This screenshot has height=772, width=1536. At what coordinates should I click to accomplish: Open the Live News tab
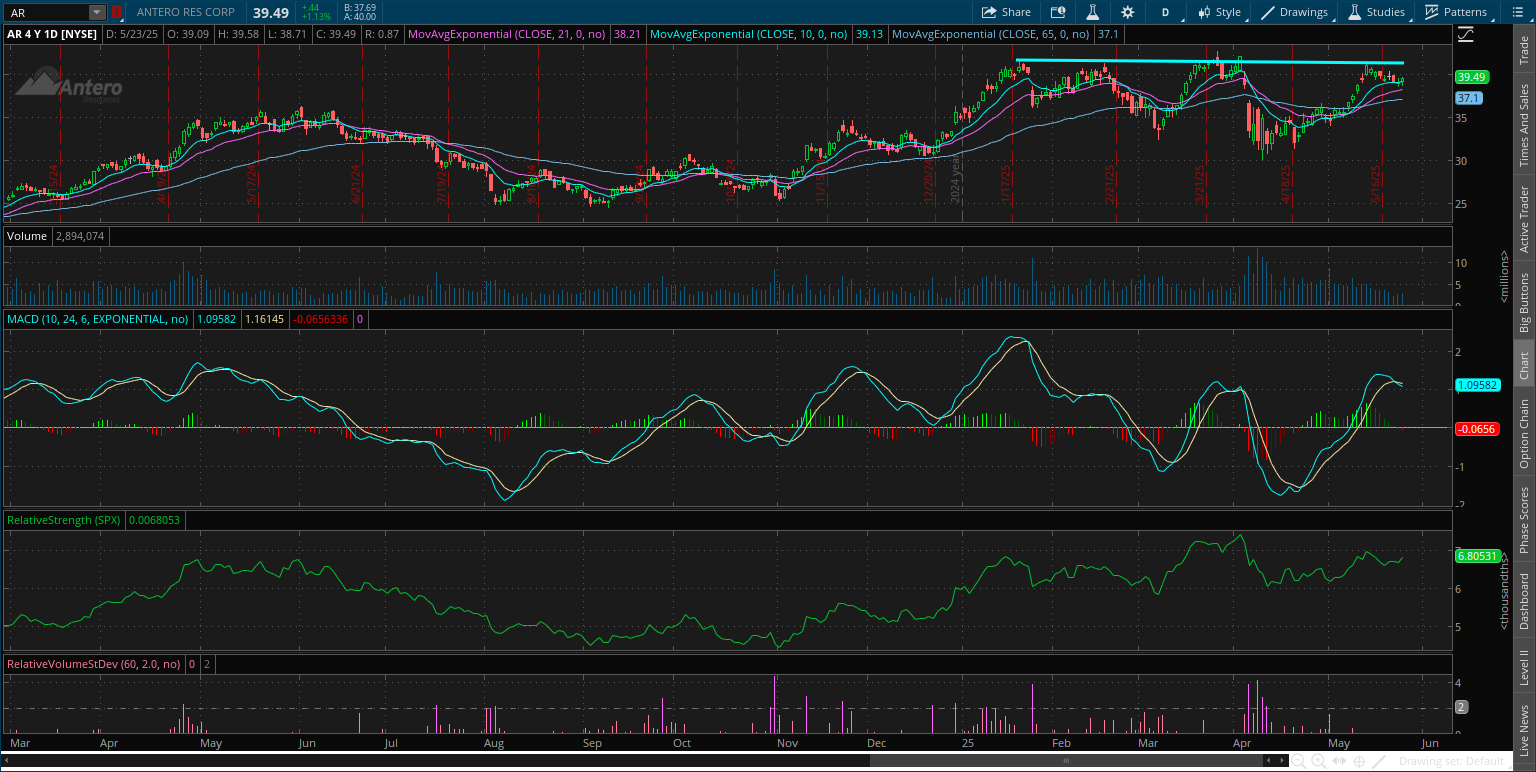coord(1524,729)
